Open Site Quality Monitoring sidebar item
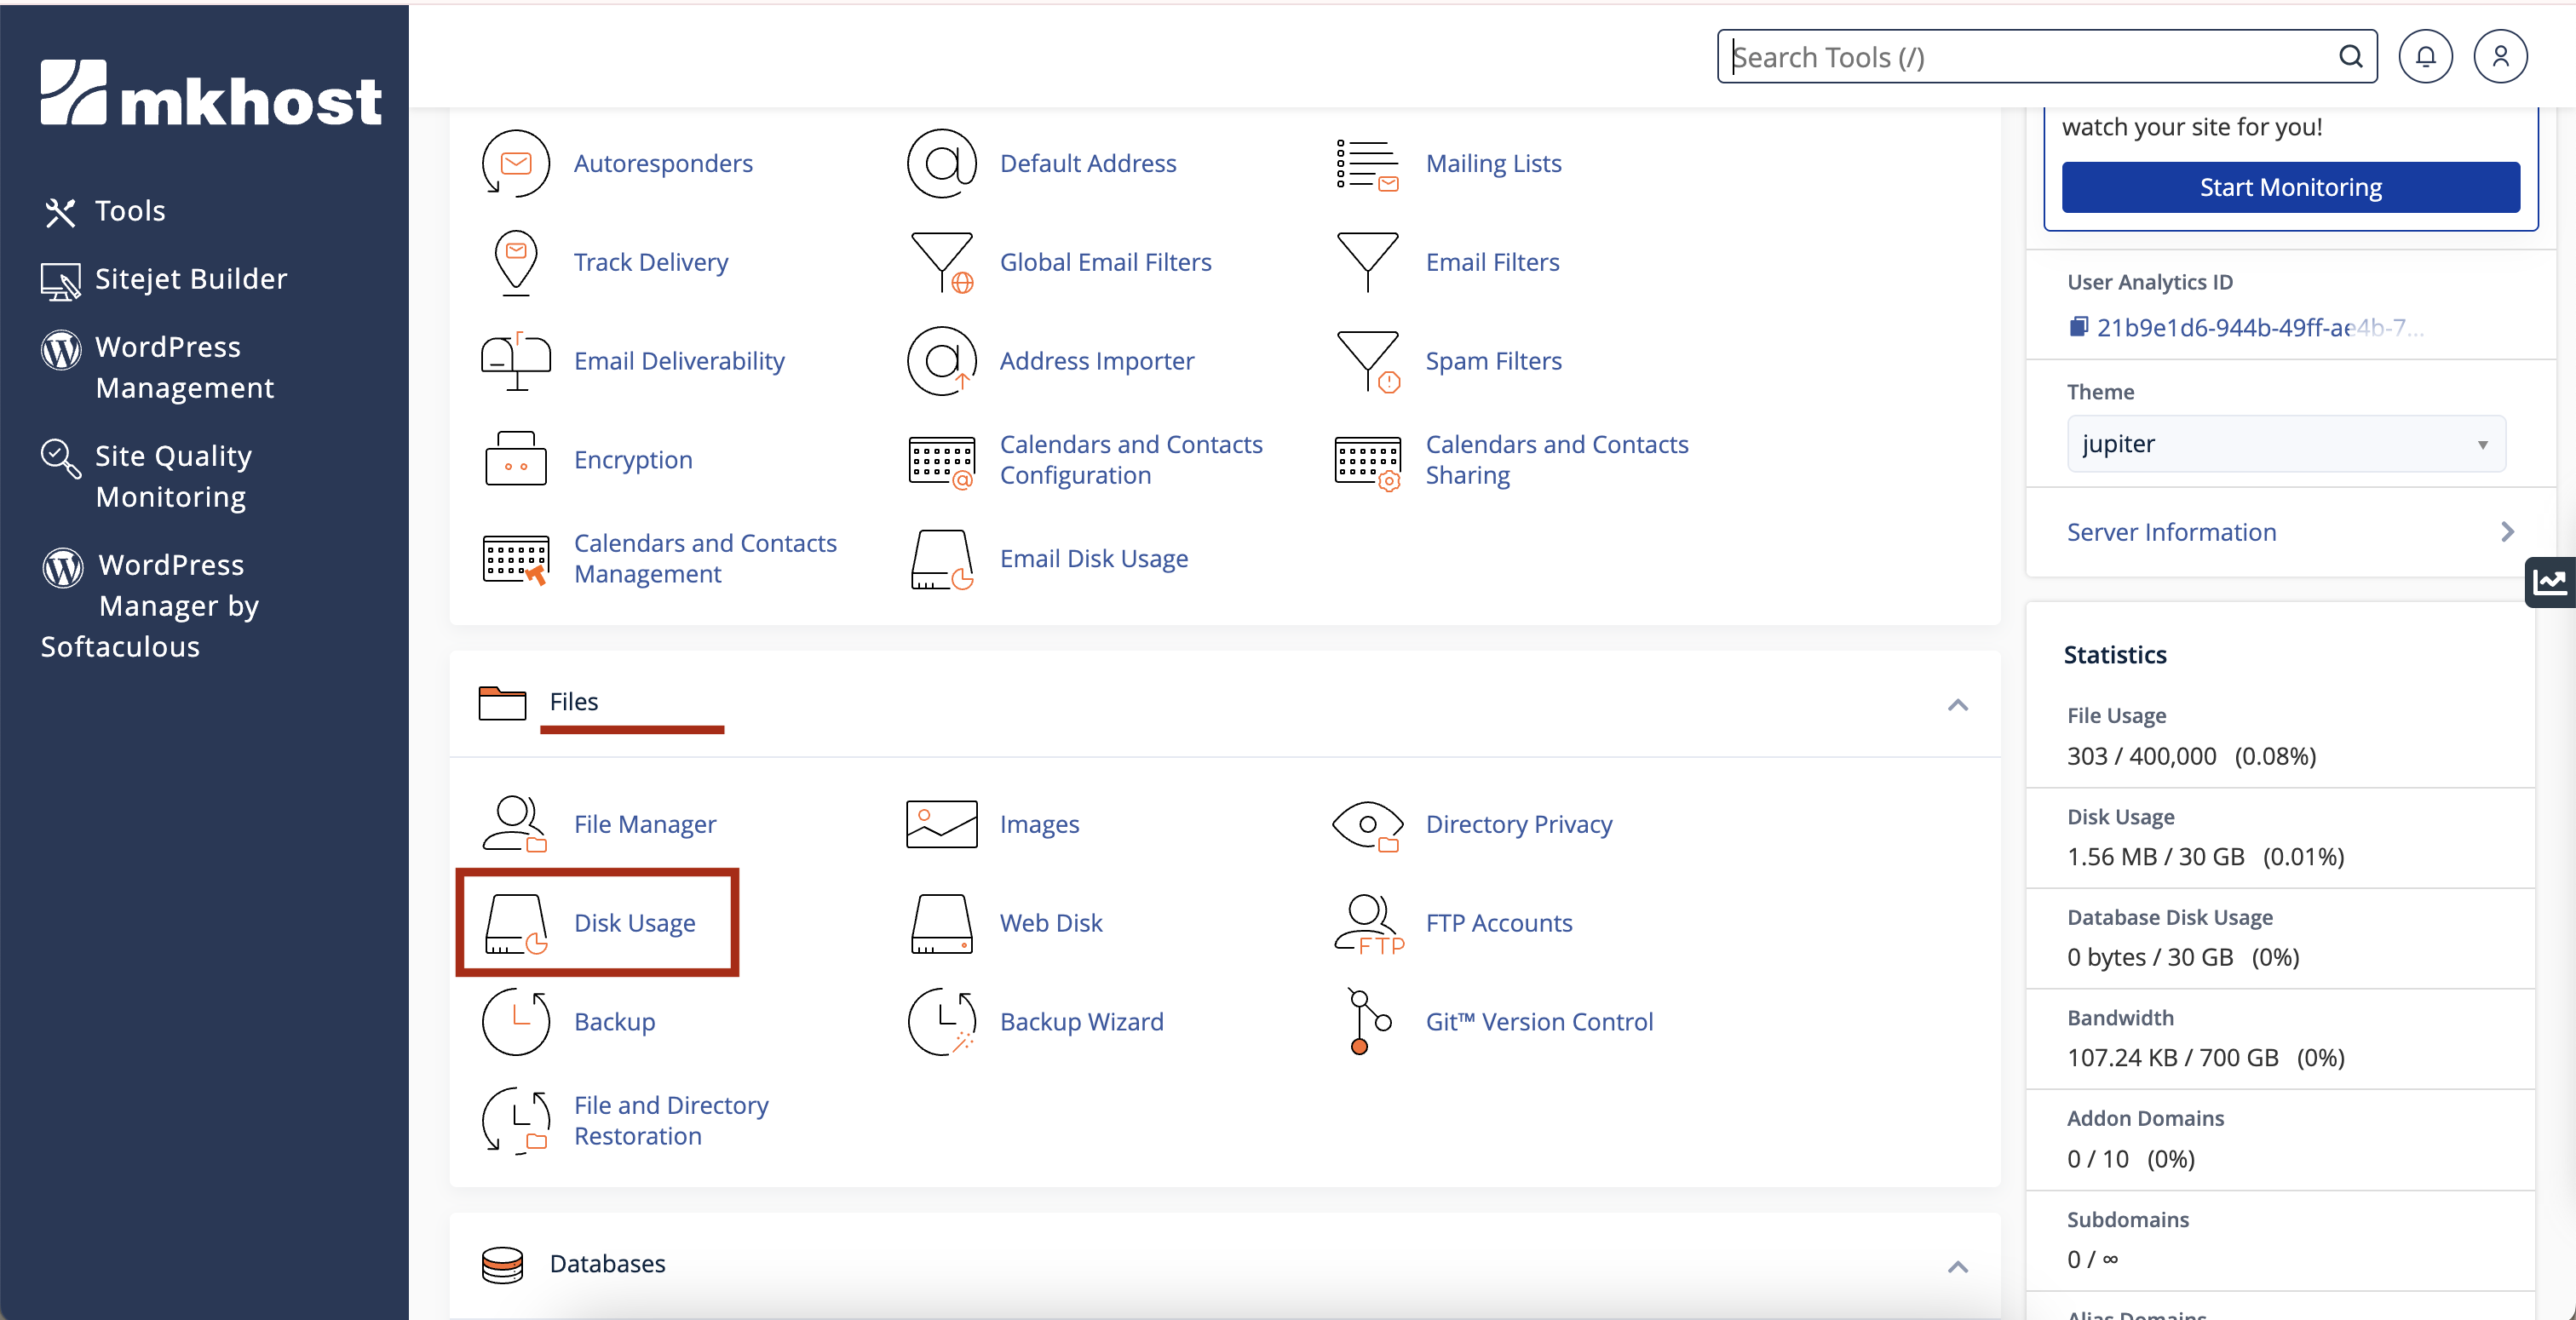 click(x=172, y=476)
